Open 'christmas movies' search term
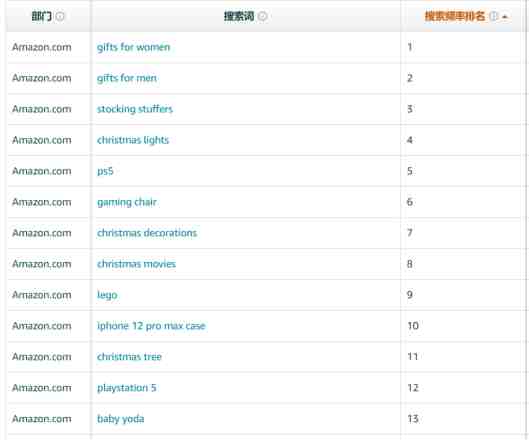Screen dimensions: 529x440 136,264
